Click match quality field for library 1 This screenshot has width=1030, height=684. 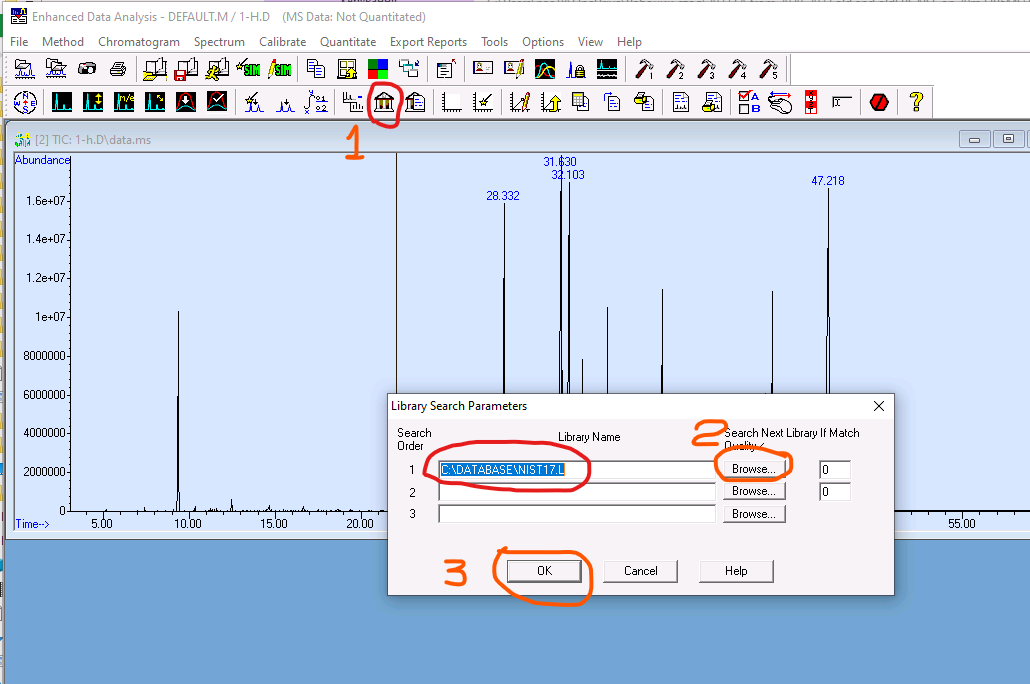pos(834,470)
